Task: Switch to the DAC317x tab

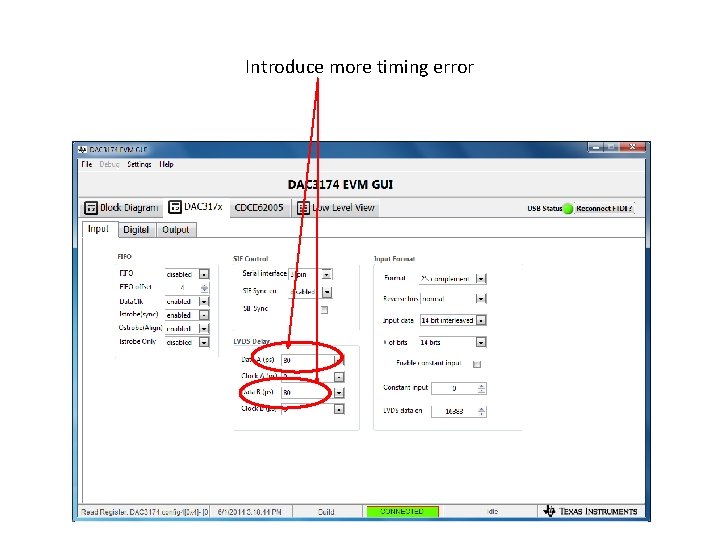Action: tap(196, 207)
